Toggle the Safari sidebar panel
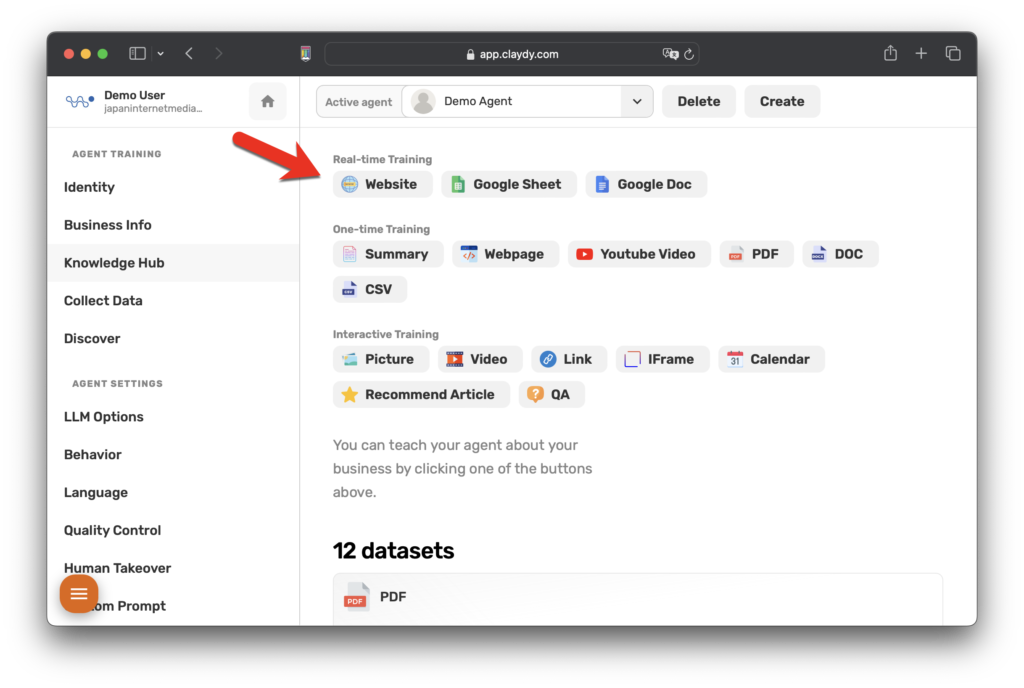Screen dimensions: 1024x688 138,54
